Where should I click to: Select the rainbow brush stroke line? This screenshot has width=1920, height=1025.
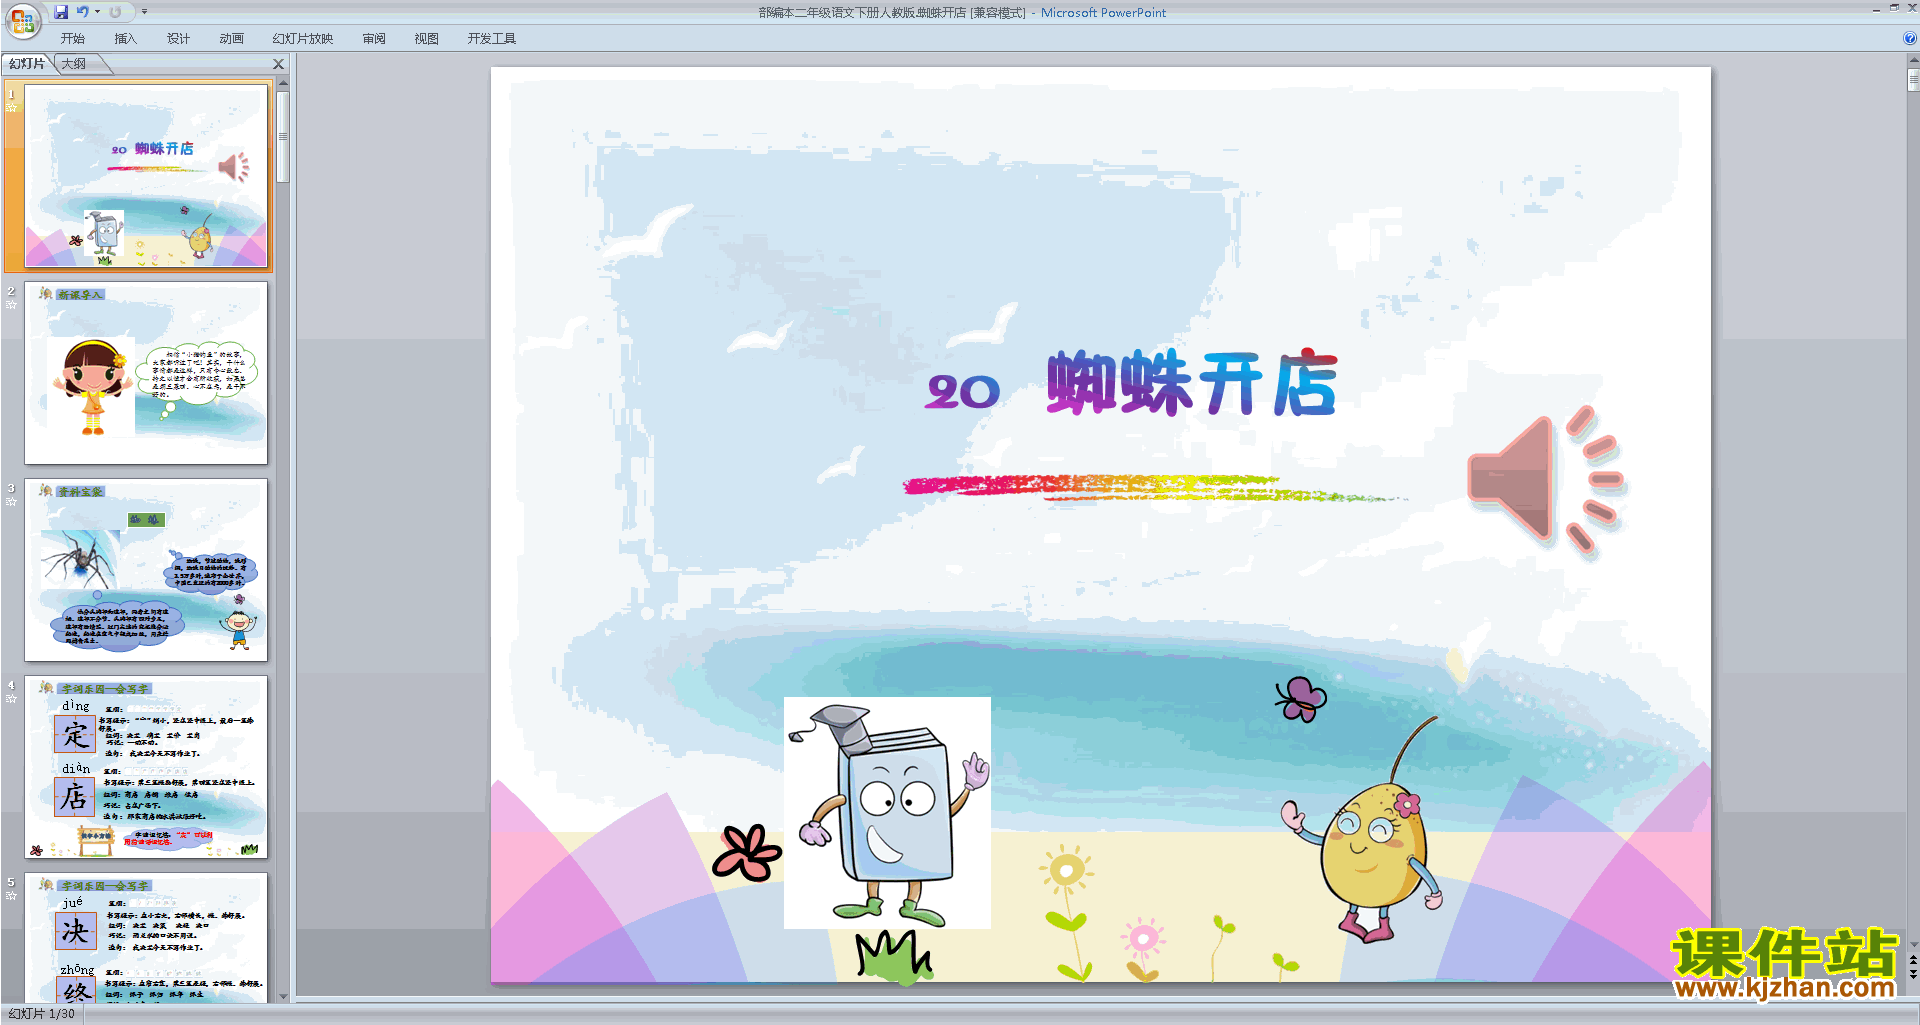point(1155,487)
